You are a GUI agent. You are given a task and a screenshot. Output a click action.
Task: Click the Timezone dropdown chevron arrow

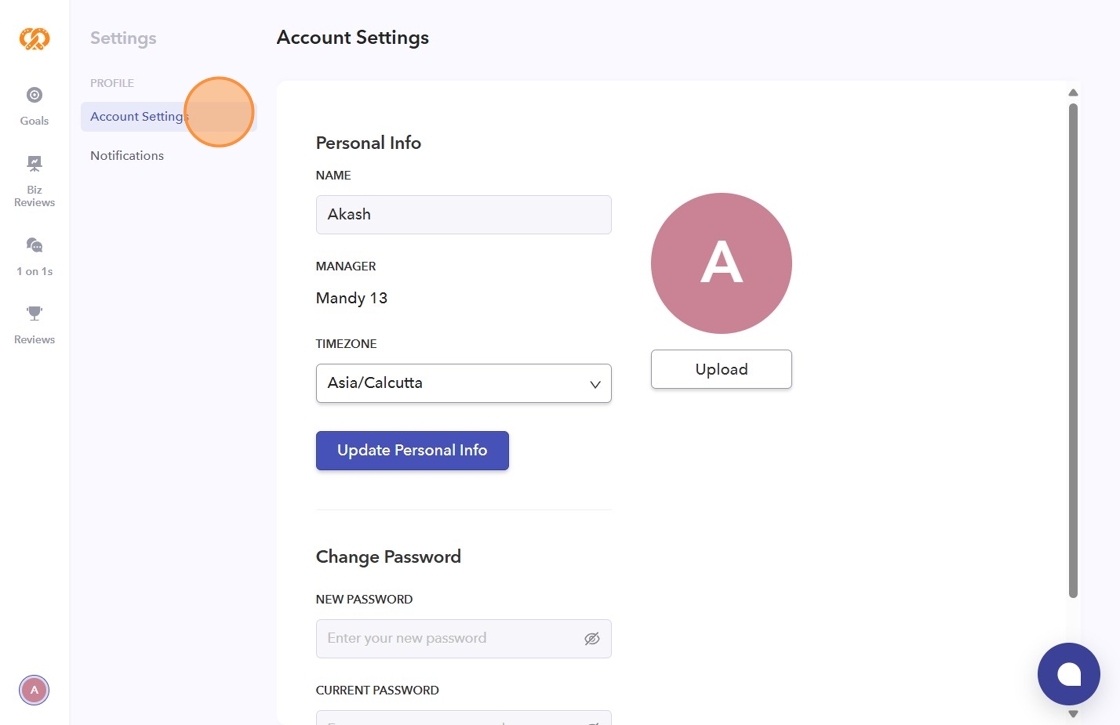(595, 384)
